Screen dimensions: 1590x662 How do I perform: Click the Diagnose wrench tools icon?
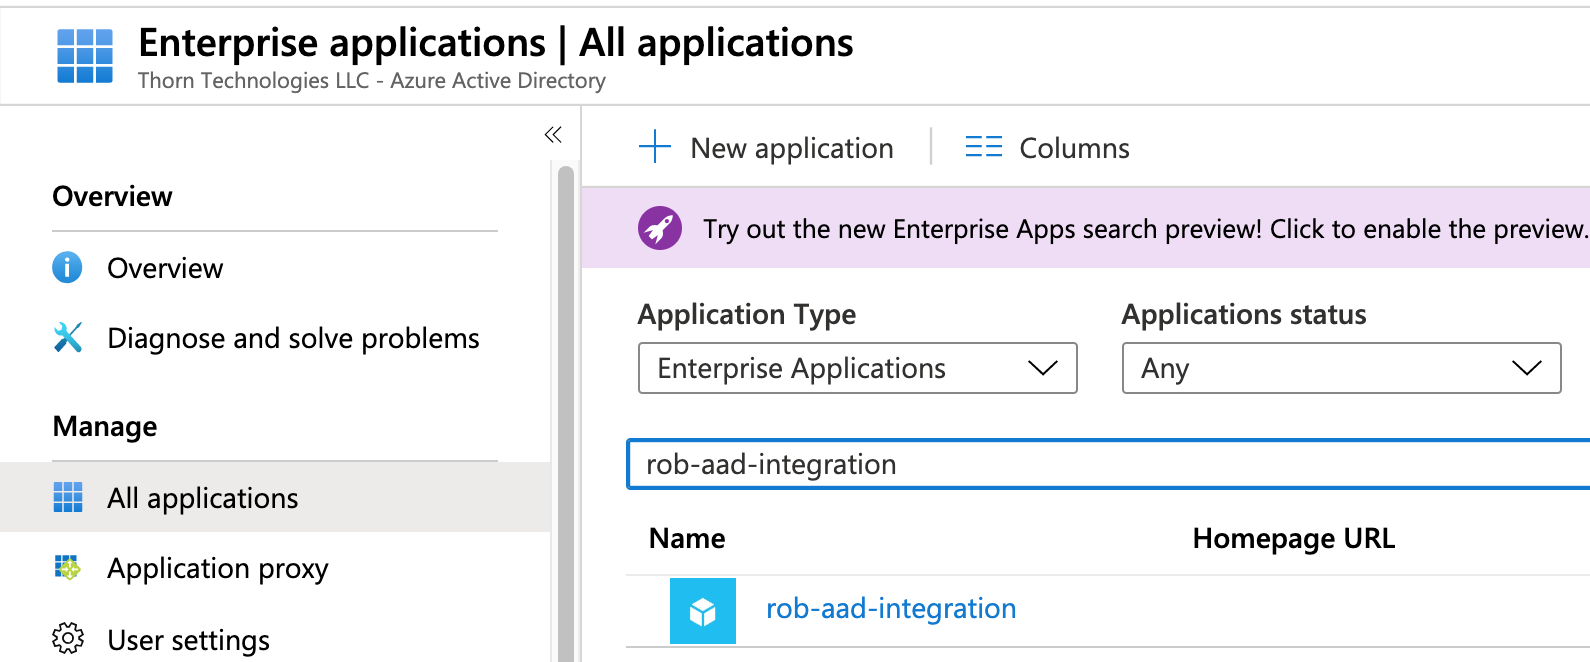click(x=67, y=337)
